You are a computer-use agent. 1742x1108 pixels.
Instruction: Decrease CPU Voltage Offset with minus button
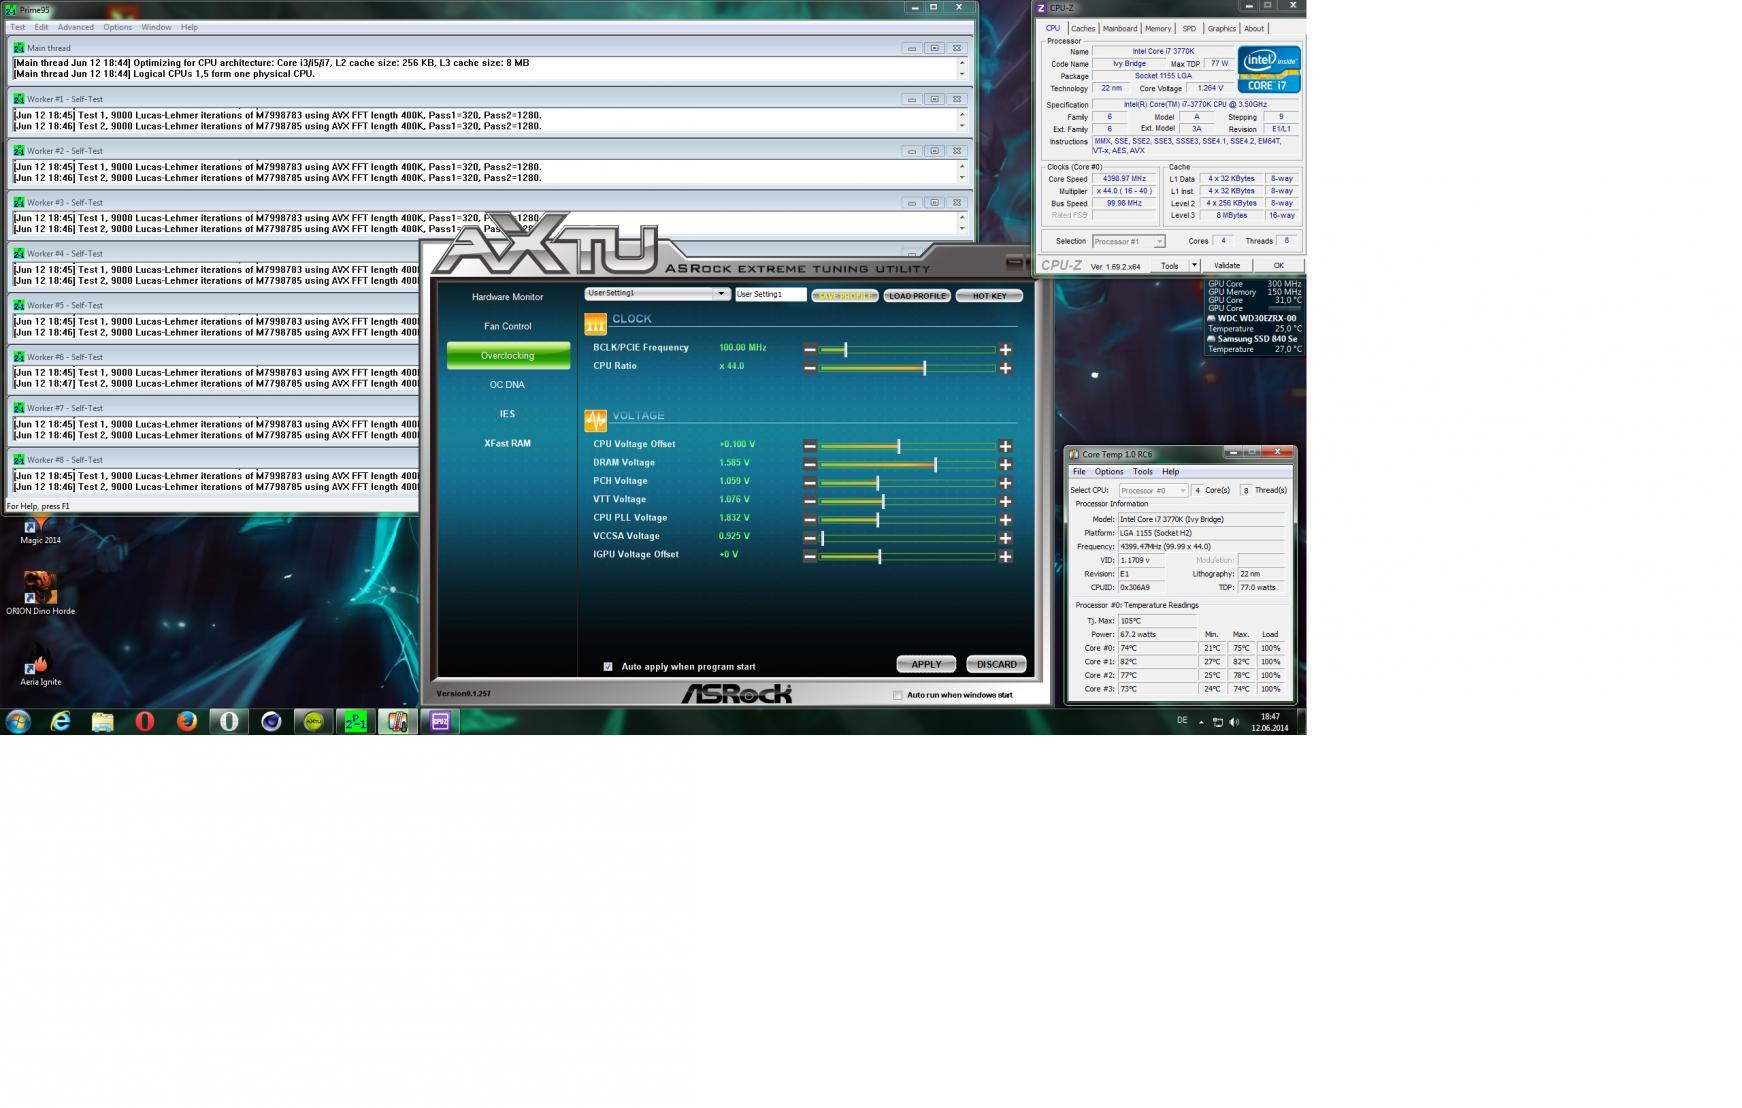[x=810, y=446]
